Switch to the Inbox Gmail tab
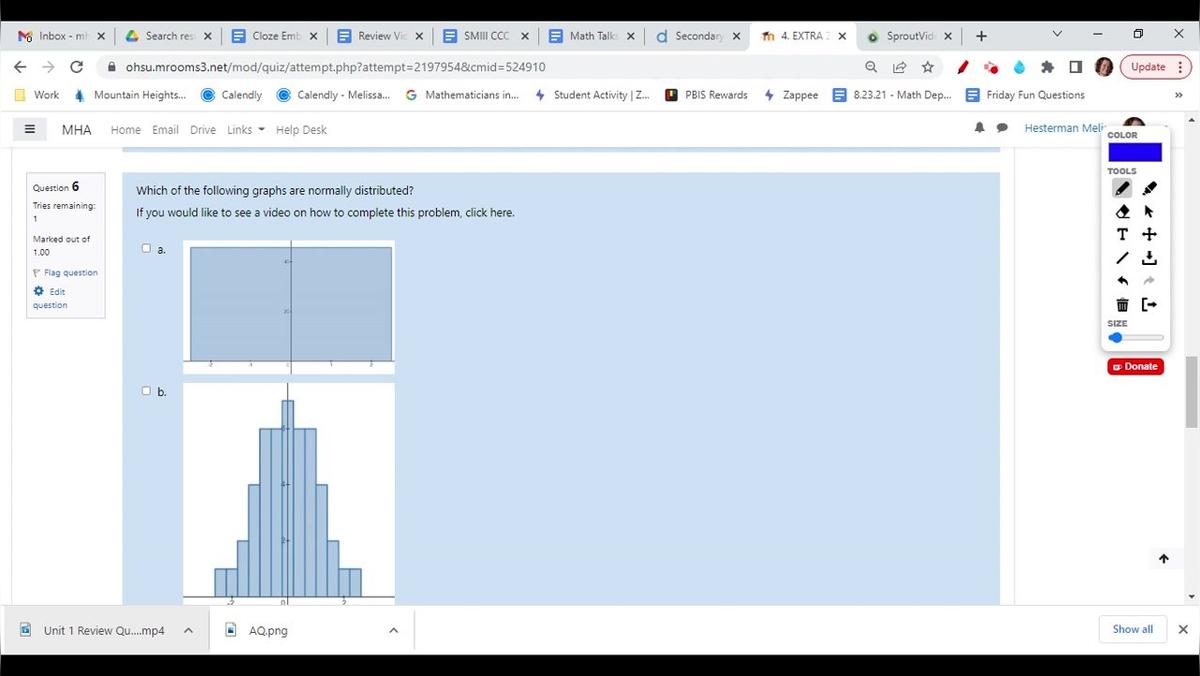The width and height of the screenshot is (1200, 676). 60,36
